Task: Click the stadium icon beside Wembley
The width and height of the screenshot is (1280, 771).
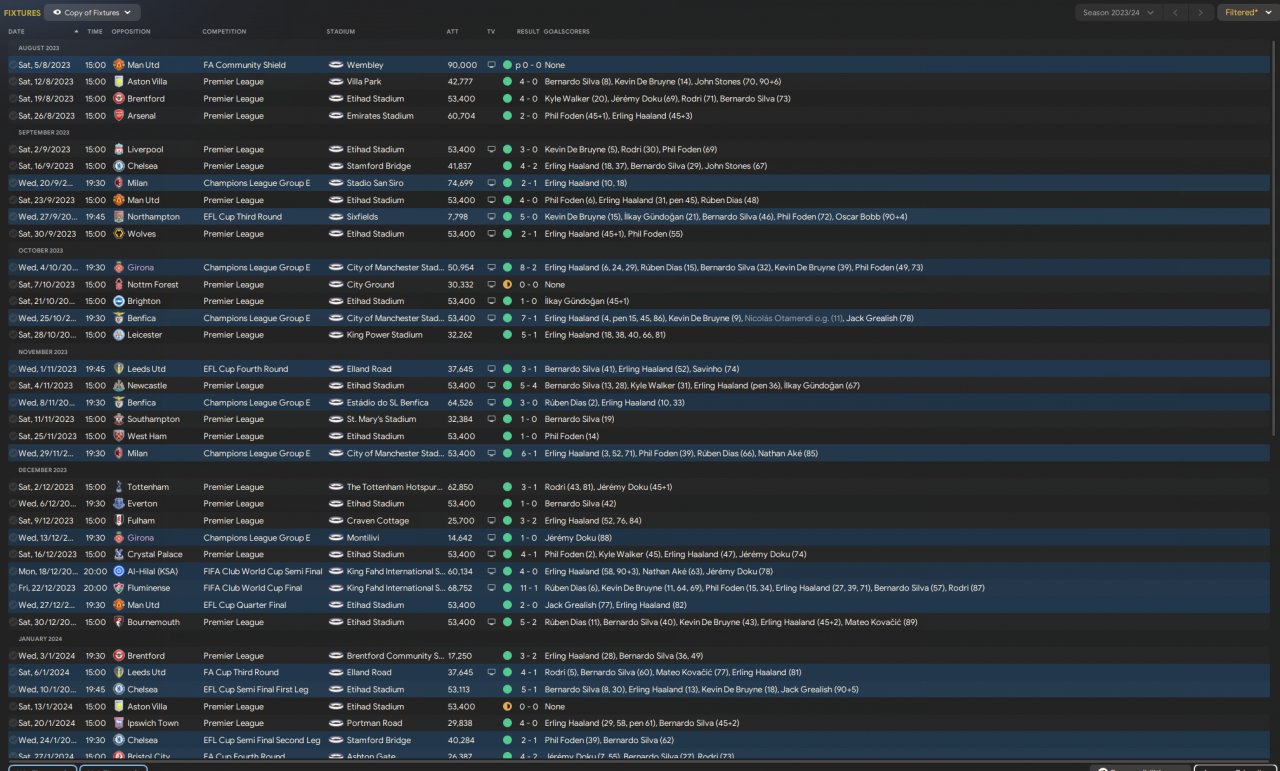Action: 336,65
